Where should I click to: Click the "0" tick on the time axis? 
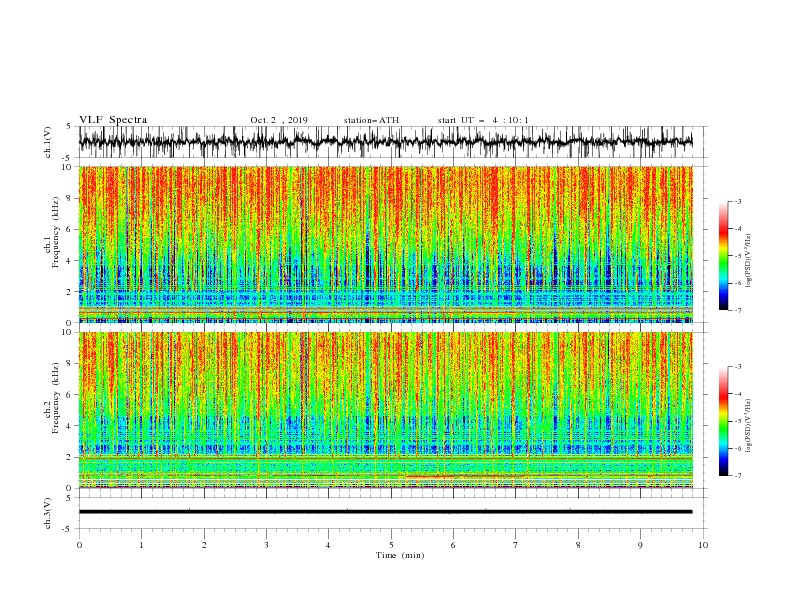(x=79, y=545)
